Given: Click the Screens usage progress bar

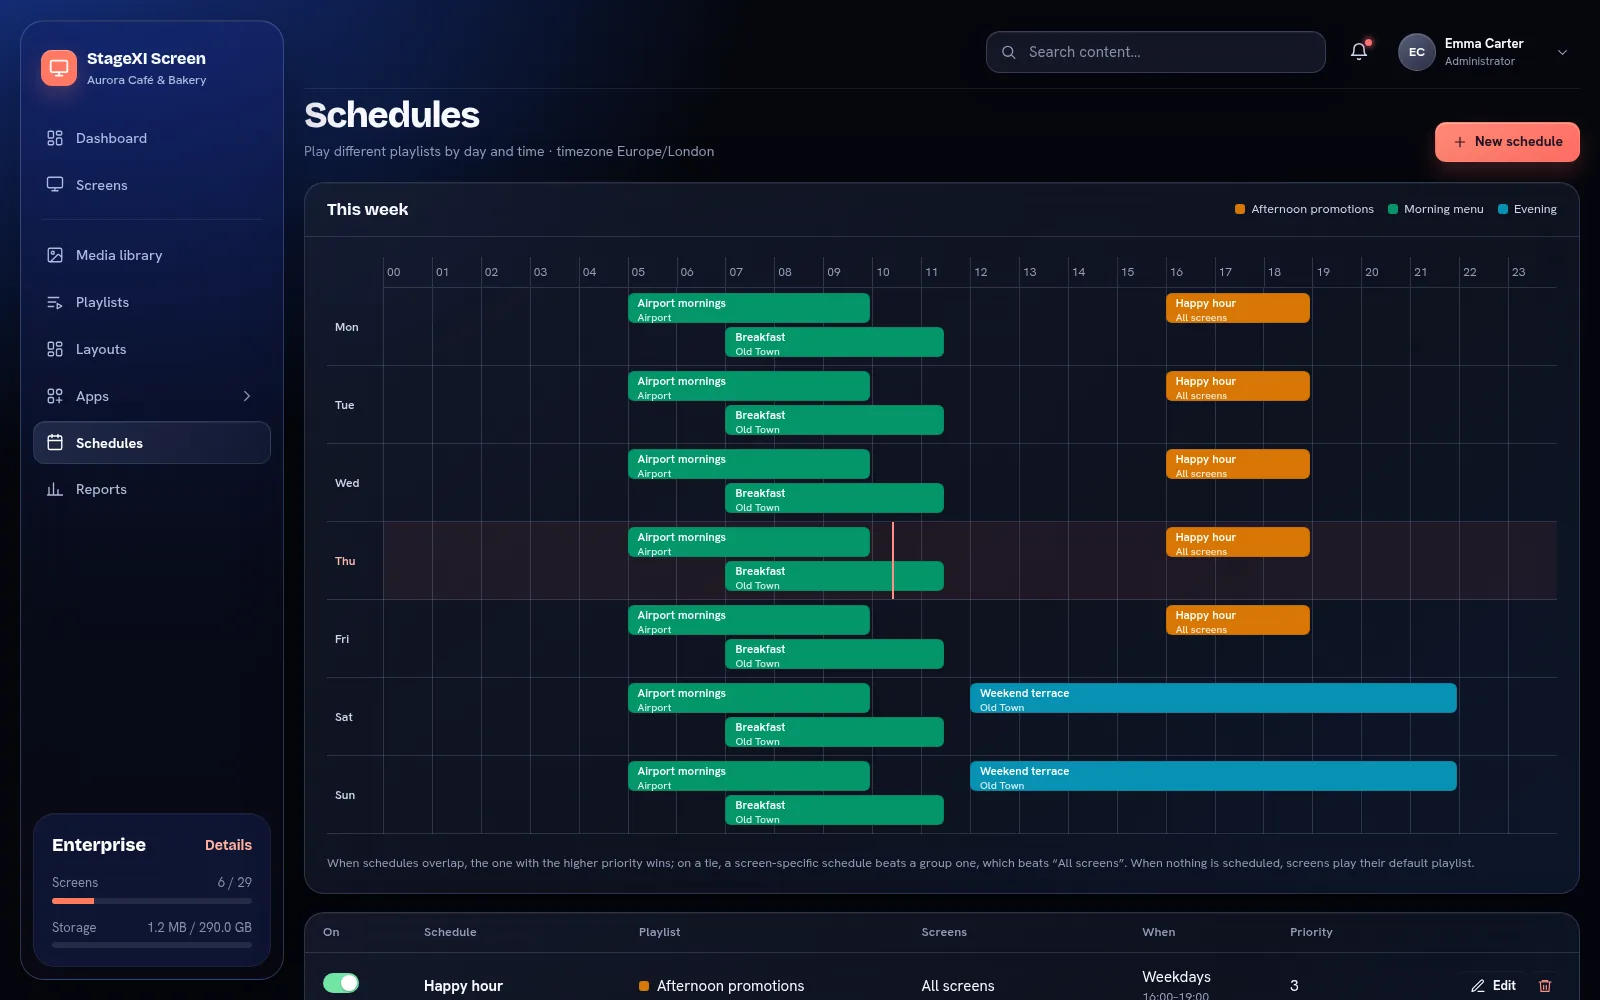Looking at the screenshot, I should pyautogui.click(x=152, y=901).
